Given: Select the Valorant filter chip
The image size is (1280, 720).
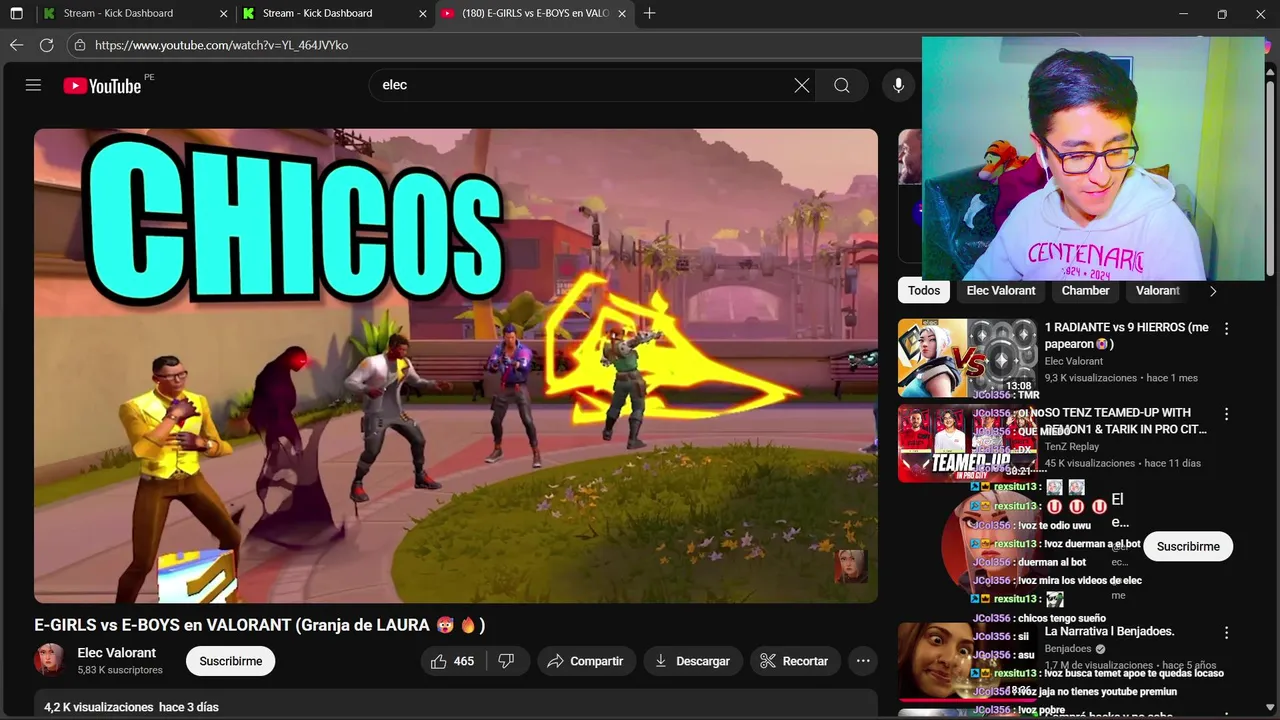Looking at the screenshot, I should (1157, 291).
